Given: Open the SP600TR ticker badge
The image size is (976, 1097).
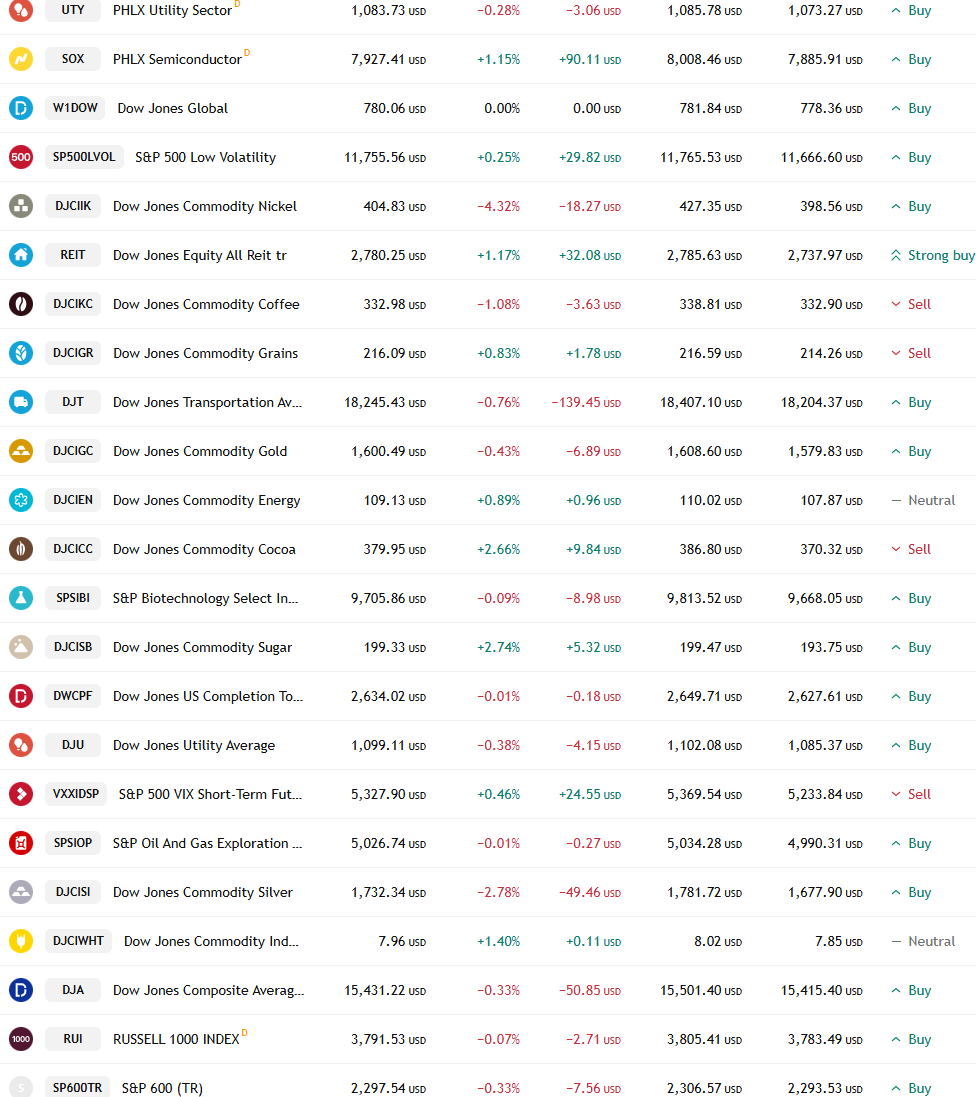Looking at the screenshot, I should (x=77, y=1087).
